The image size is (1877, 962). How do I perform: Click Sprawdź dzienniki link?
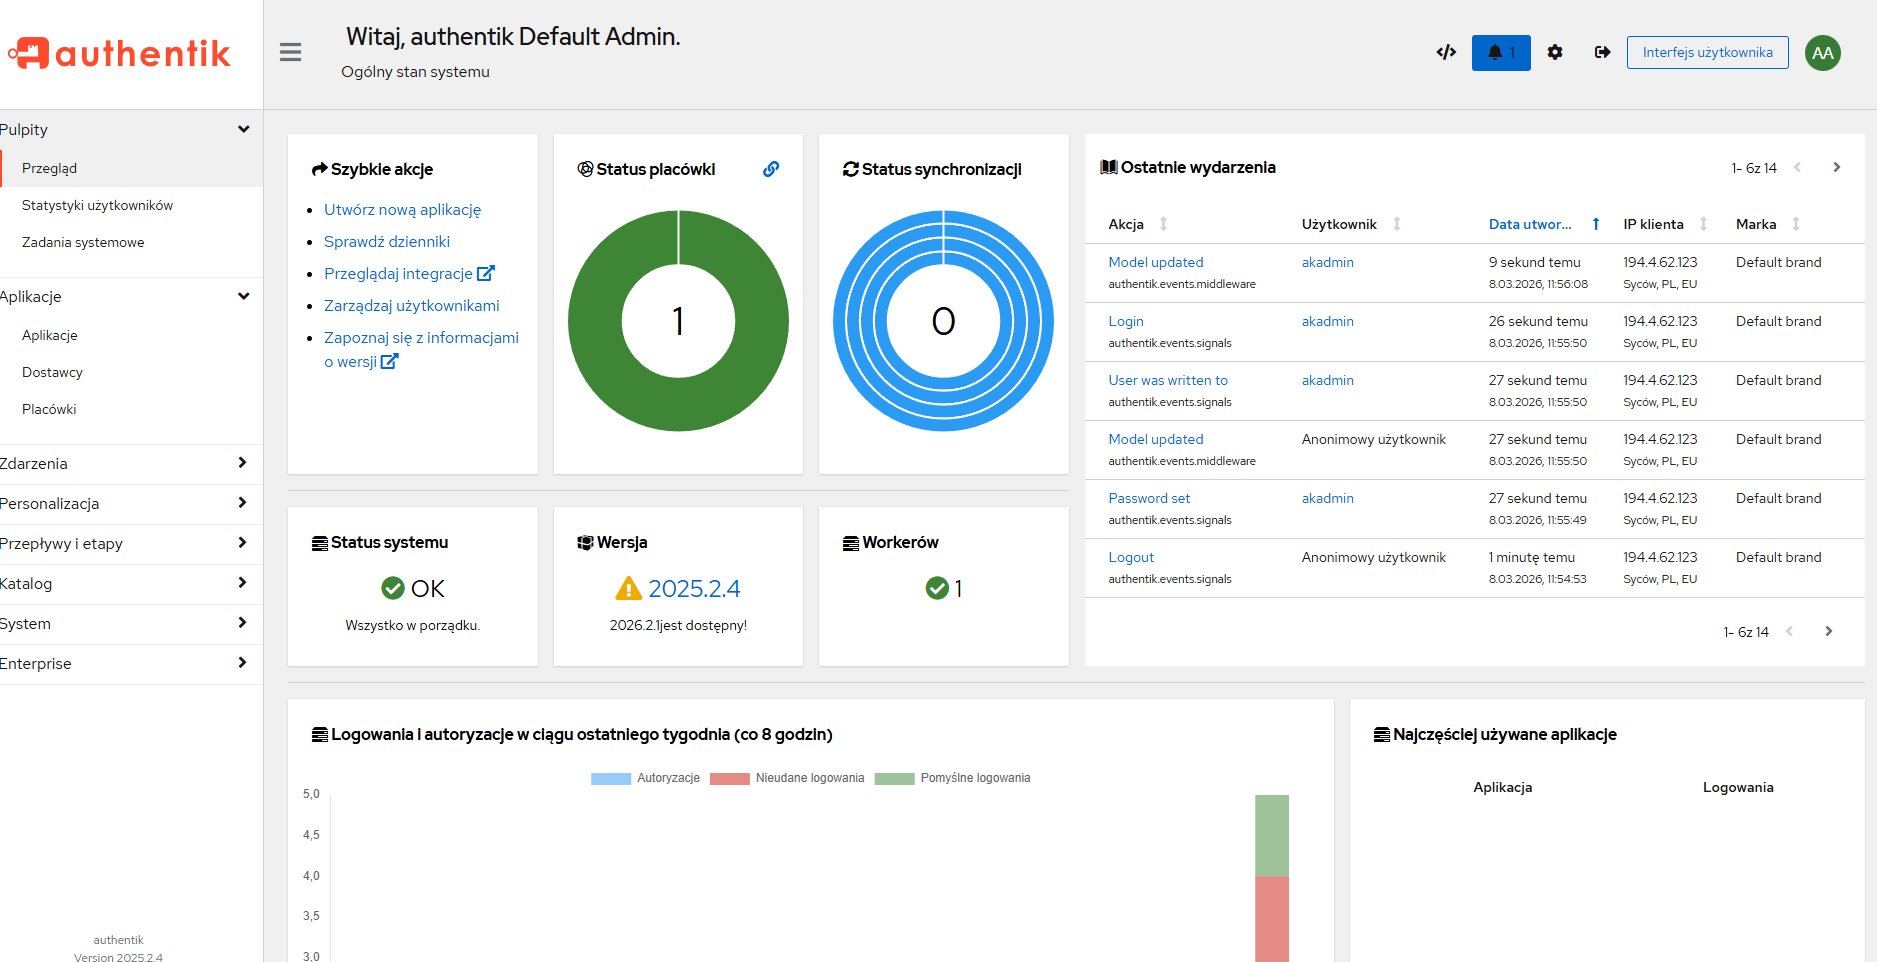tap(387, 241)
